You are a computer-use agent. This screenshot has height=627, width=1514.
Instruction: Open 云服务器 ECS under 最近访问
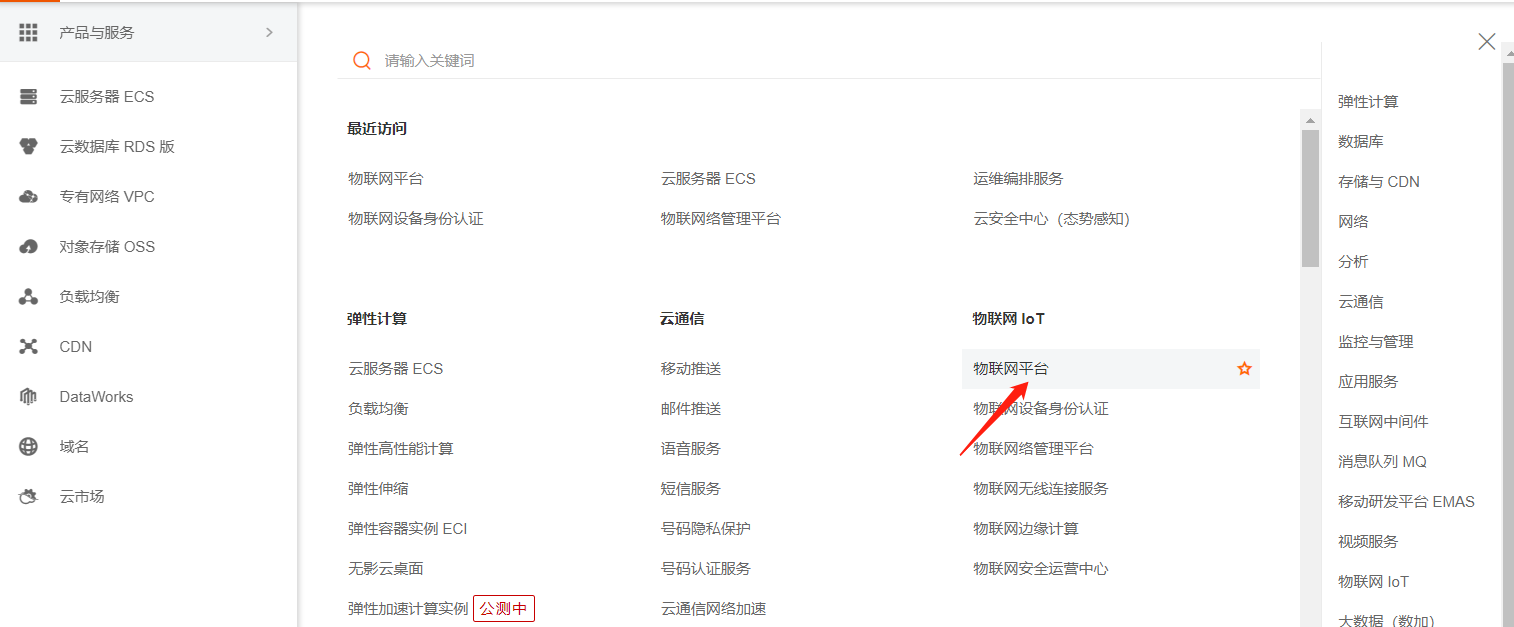(x=708, y=179)
